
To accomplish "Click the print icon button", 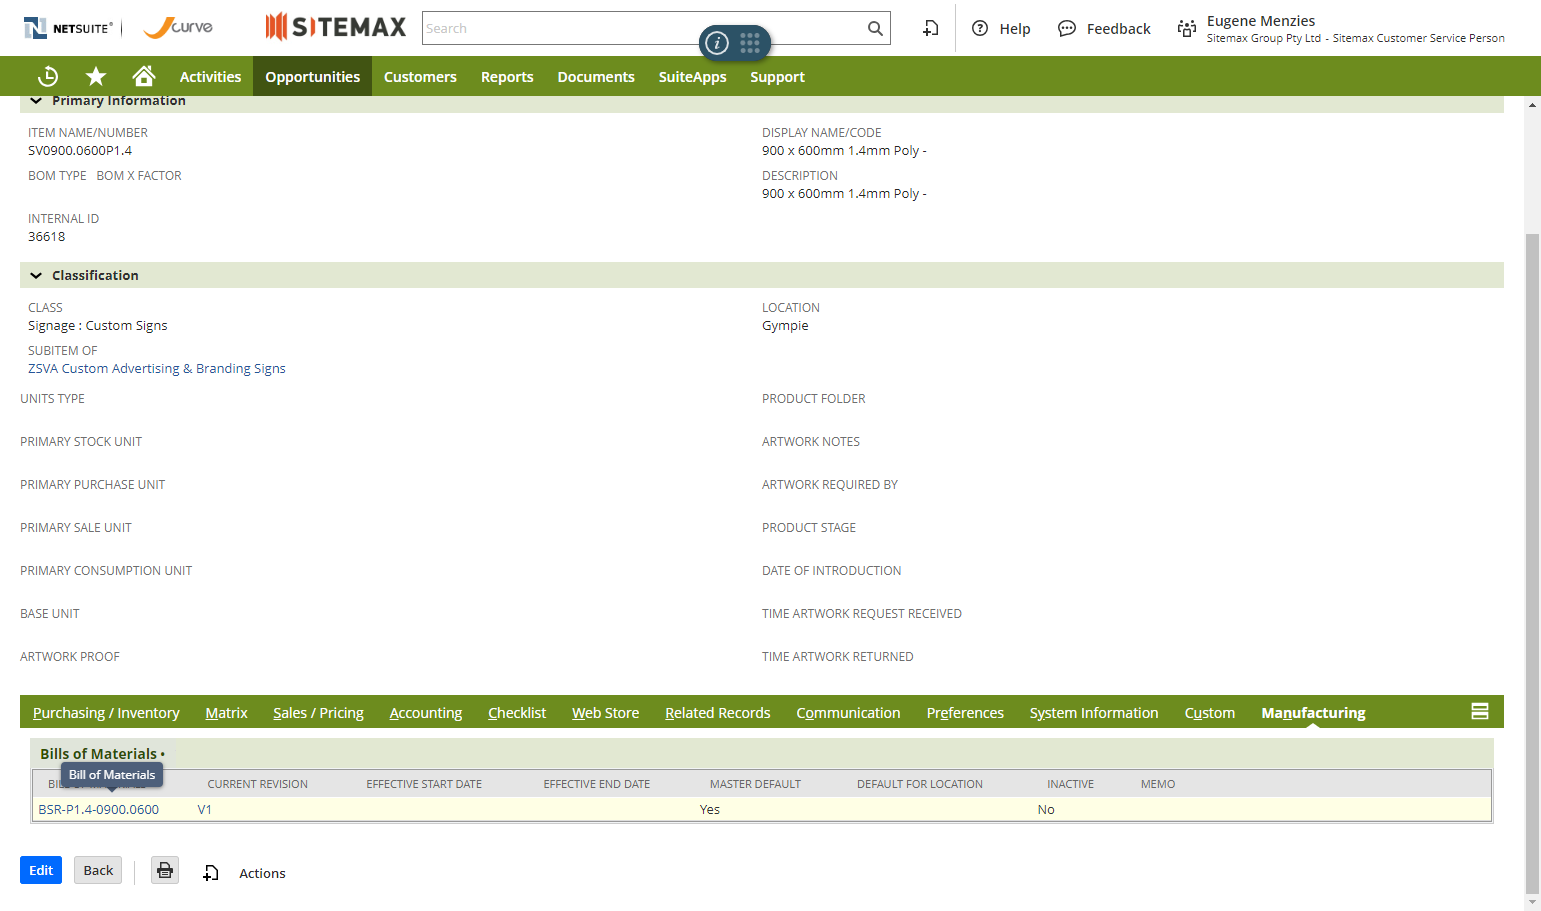I will point(165,870).
